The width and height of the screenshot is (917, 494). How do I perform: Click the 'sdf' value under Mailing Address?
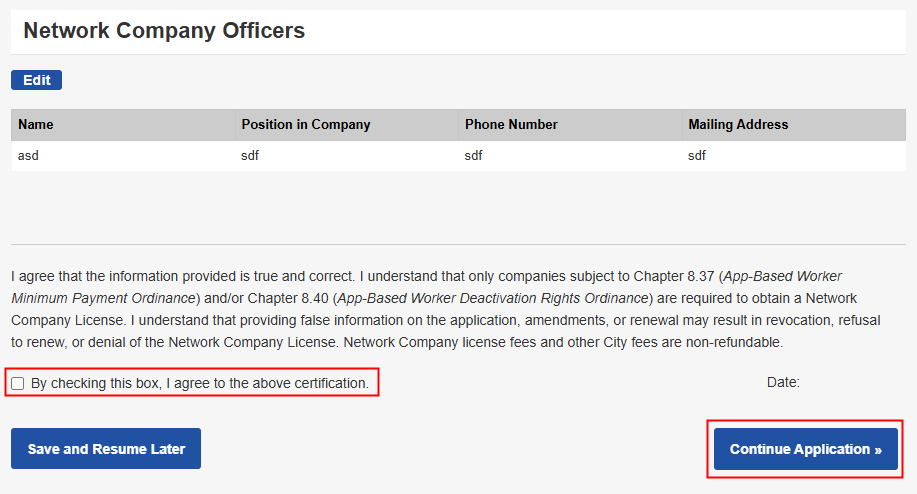coord(697,155)
